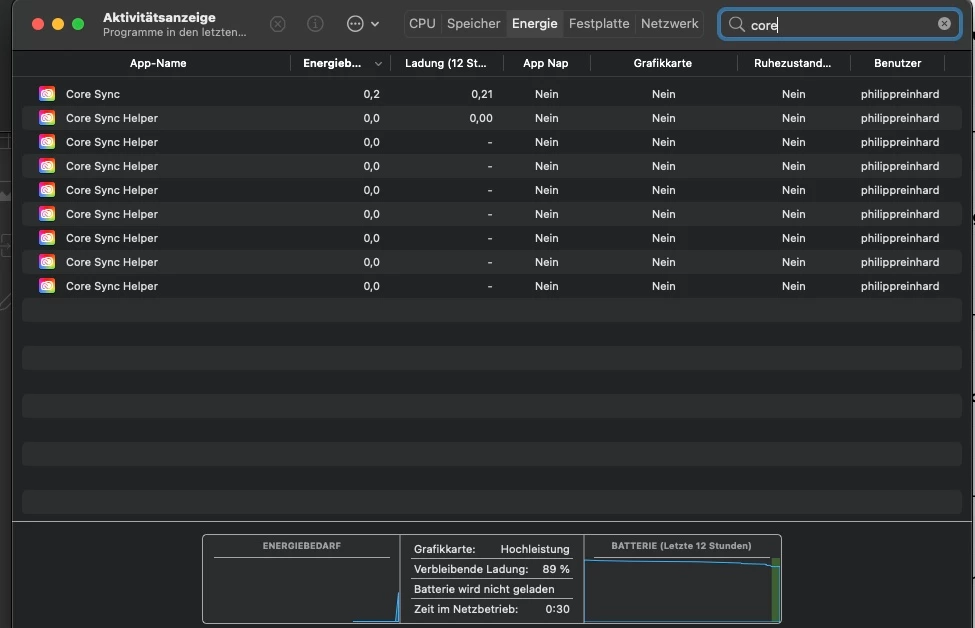Sort by Ruhezustand... column header
Screen dimensions: 975x628
click(792, 63)
